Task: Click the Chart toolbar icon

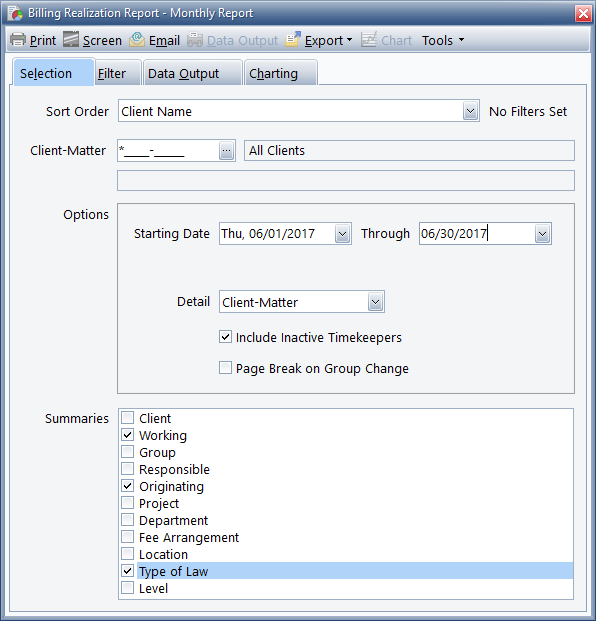Action: [x=369, y=39]
